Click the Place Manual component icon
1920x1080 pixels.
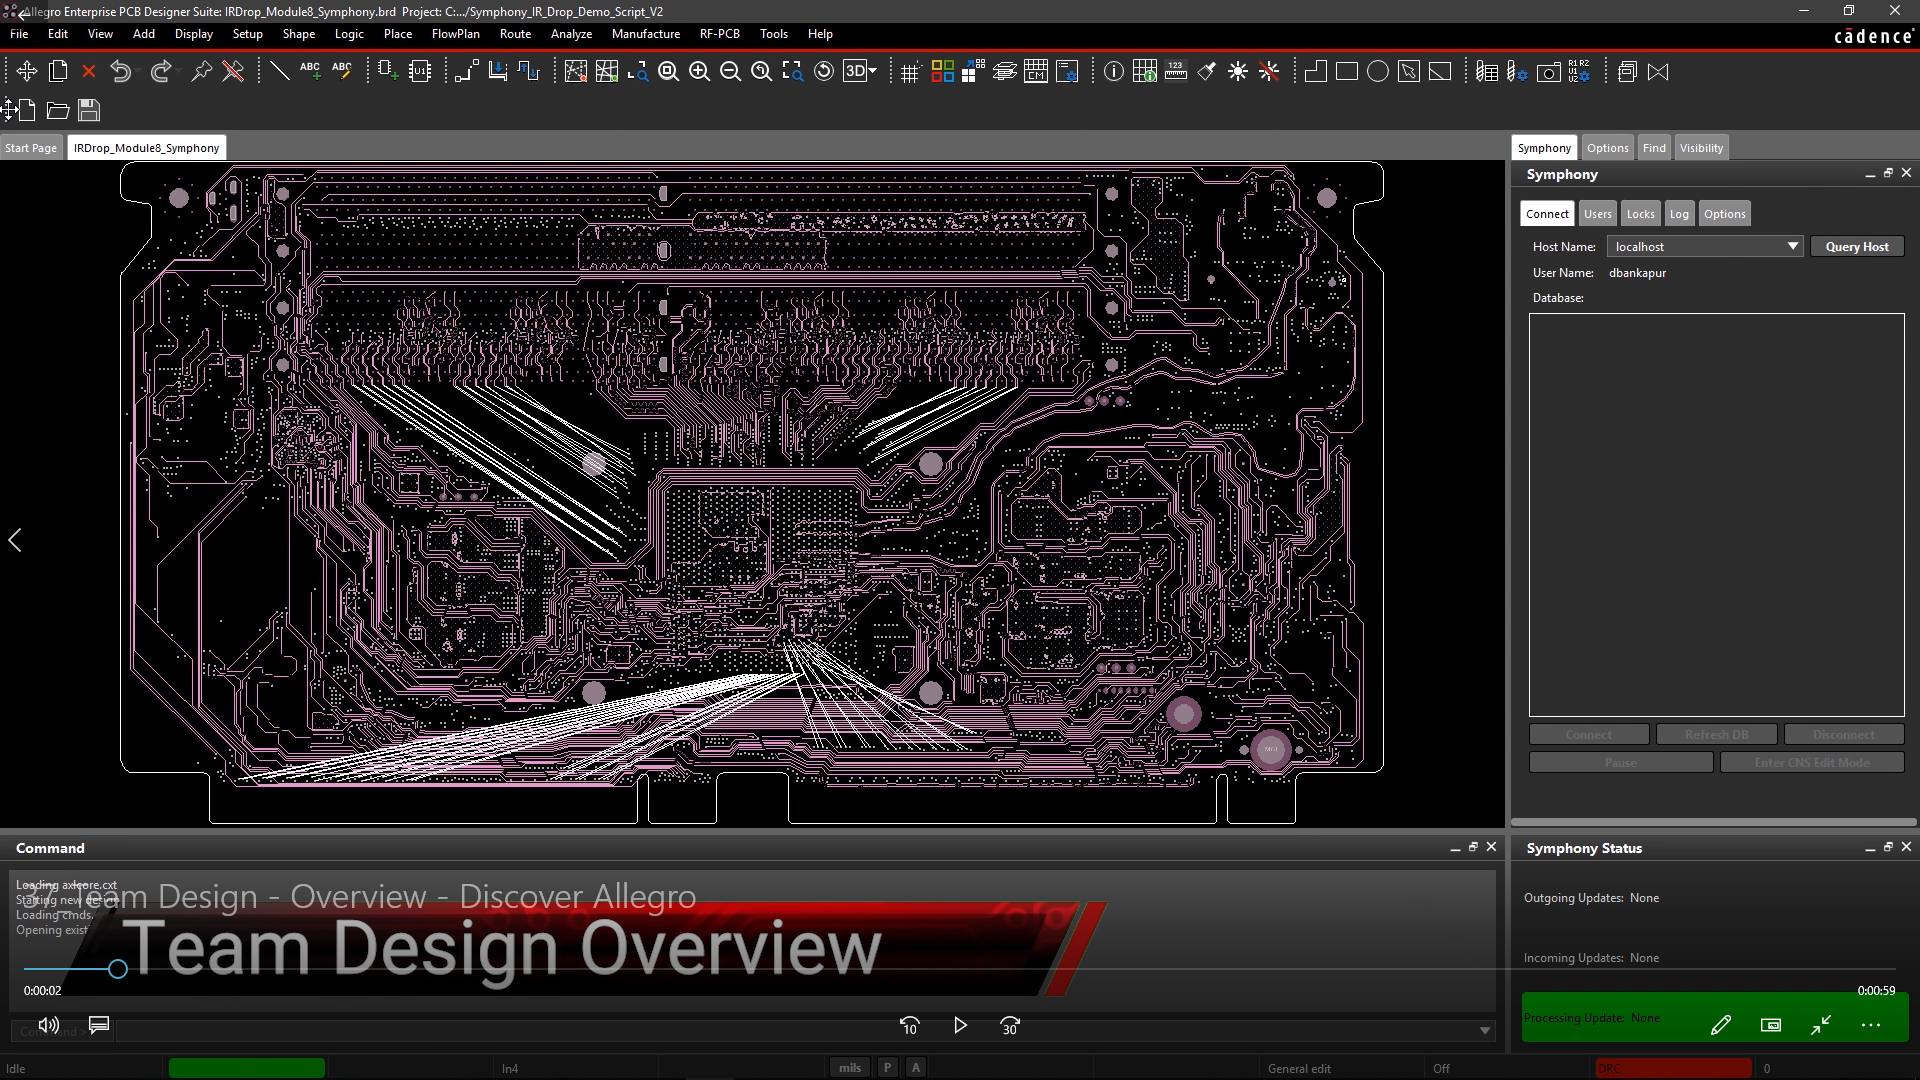[x=389, y=71]
